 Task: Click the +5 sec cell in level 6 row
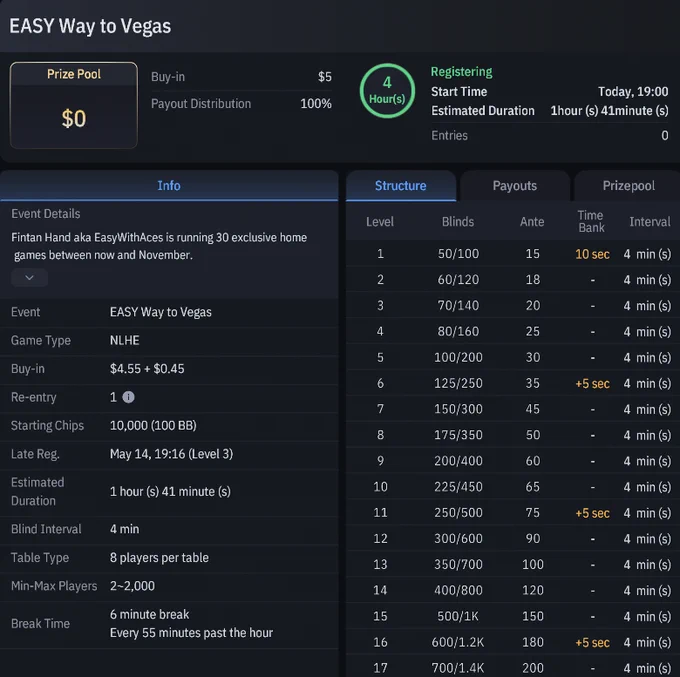592,383
